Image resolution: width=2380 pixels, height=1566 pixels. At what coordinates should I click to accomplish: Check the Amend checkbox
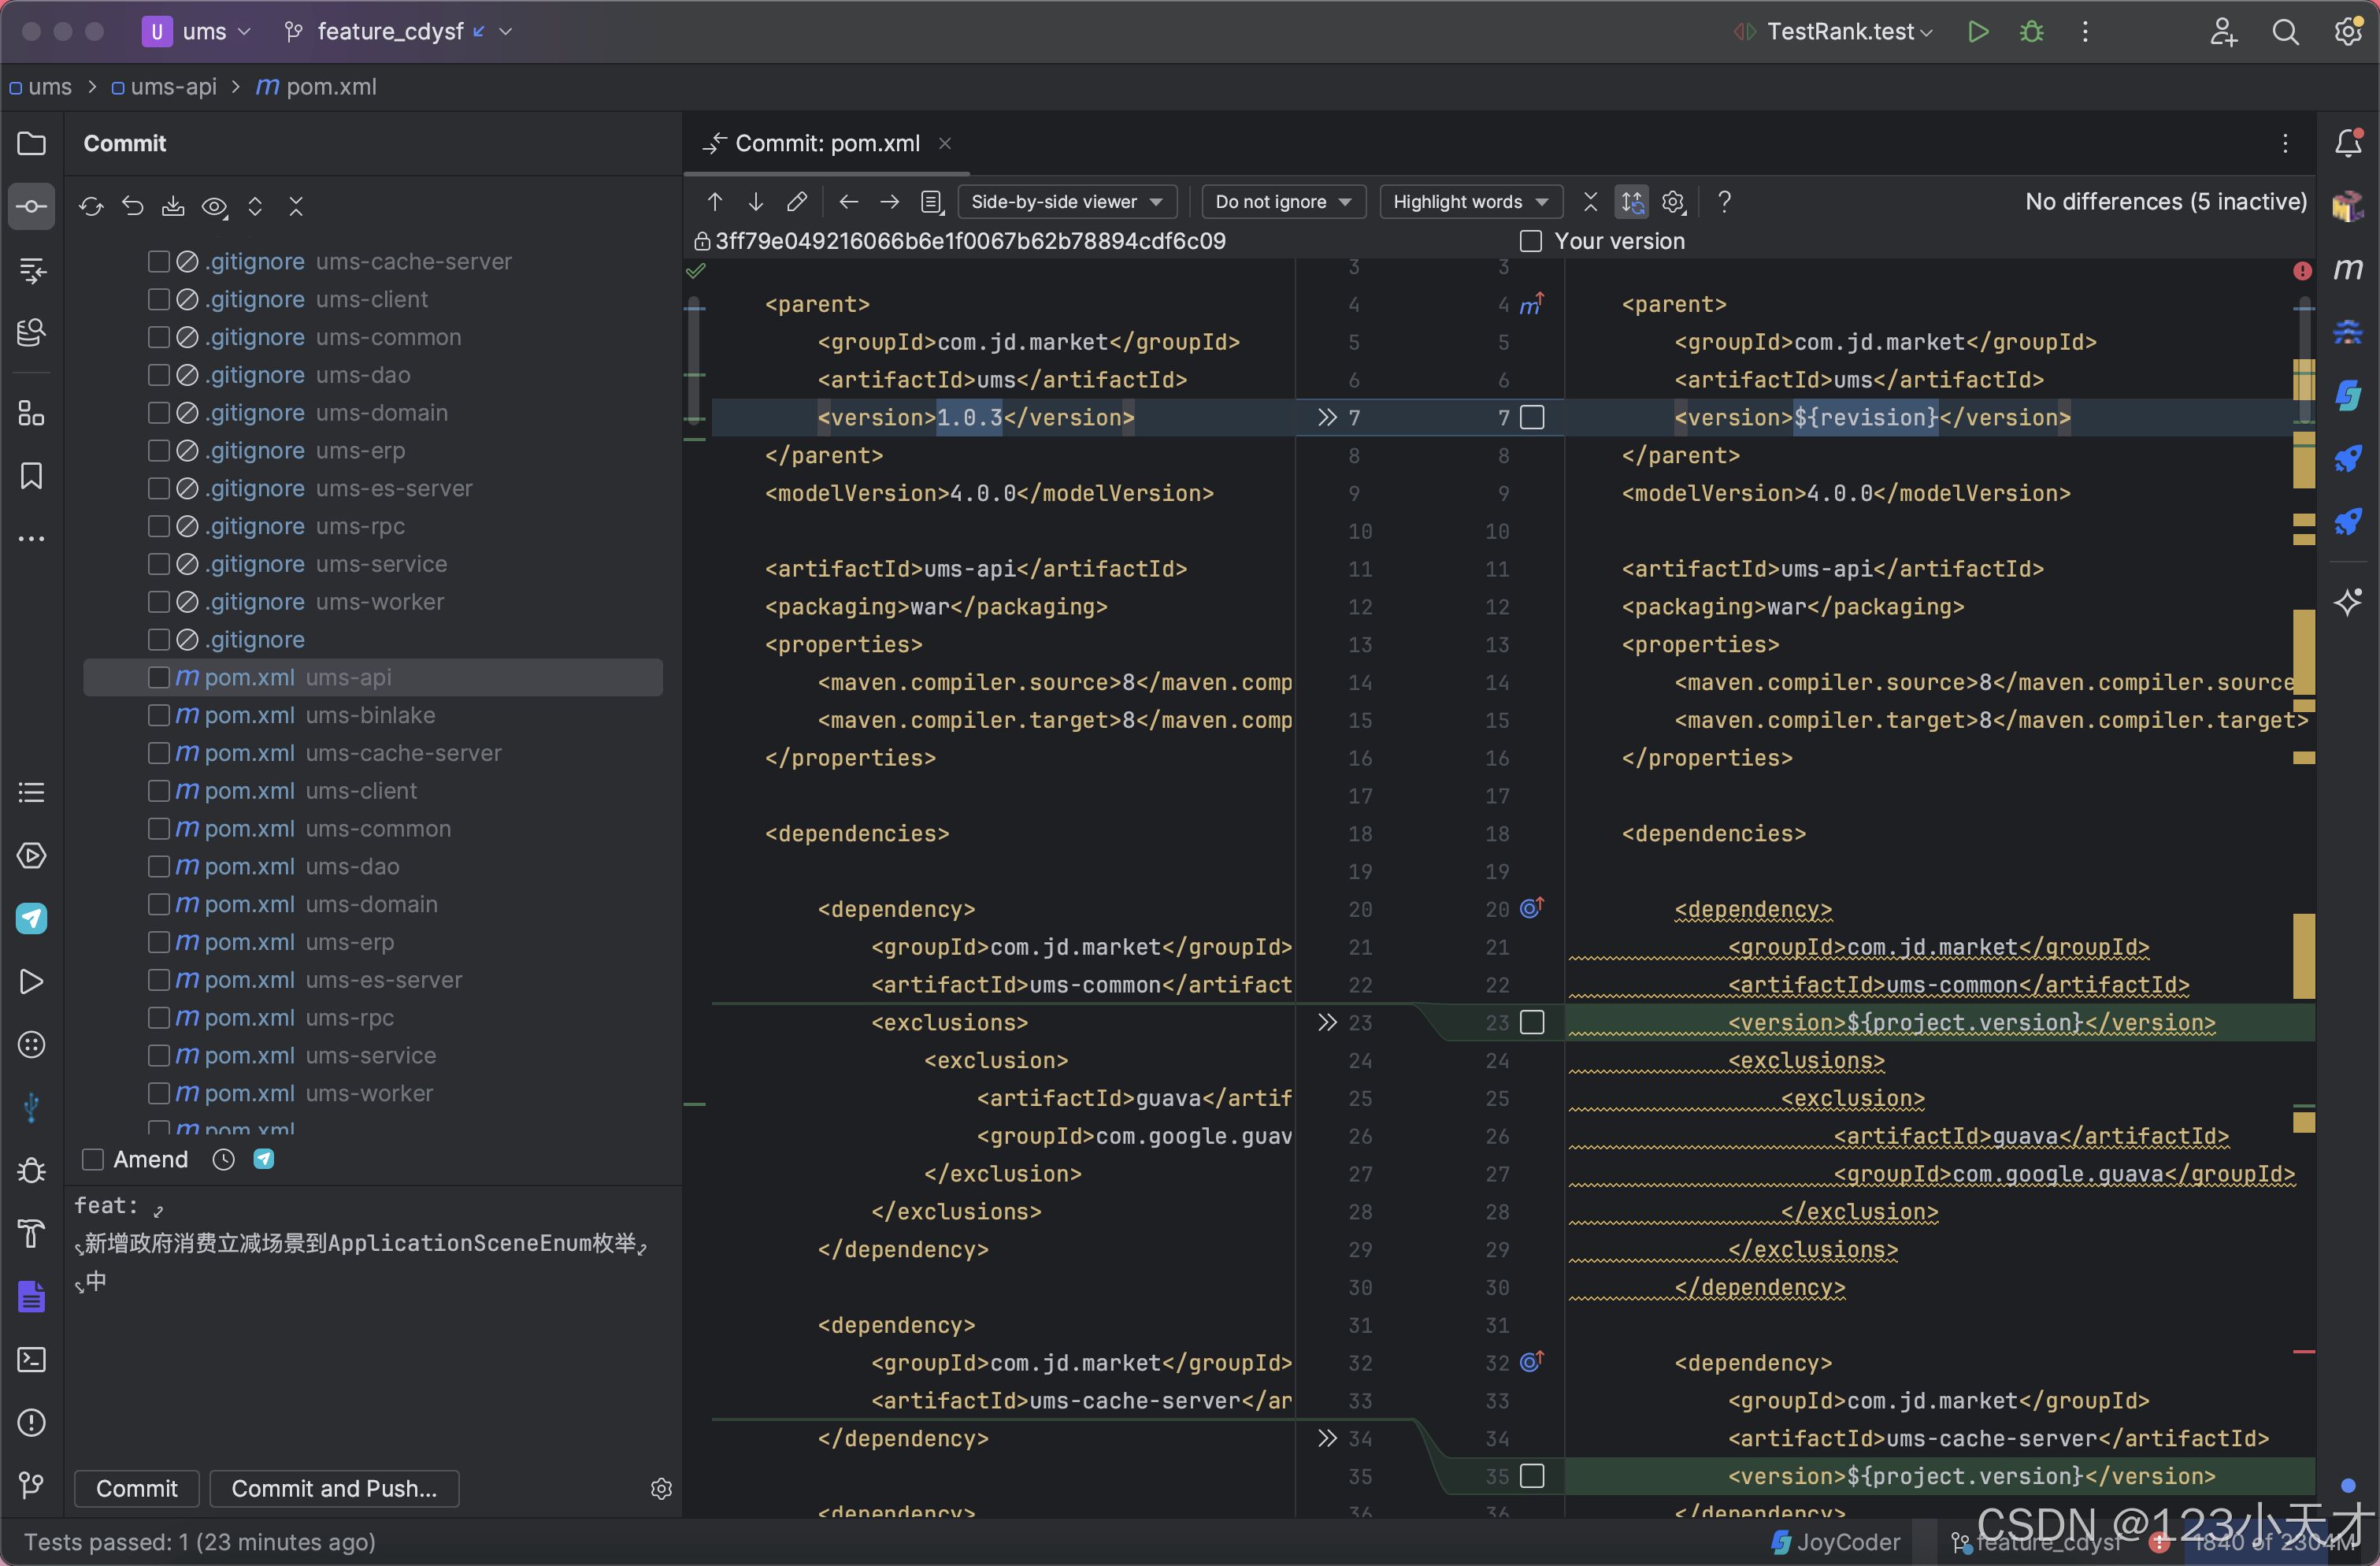tap(93, 1159)
